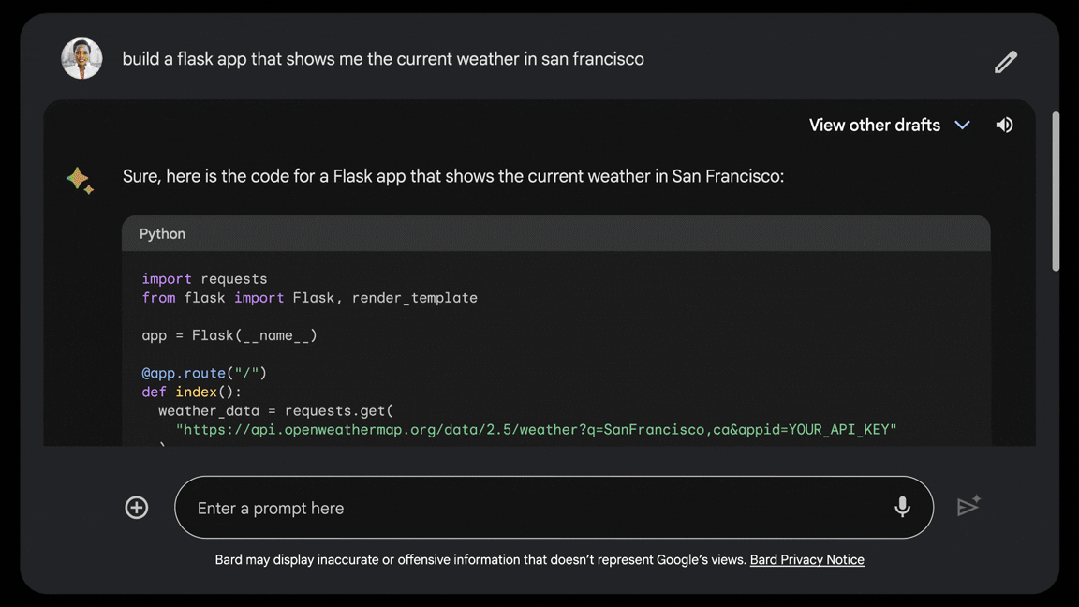Click the microphone icon for voice input
The height and width of the screenshot is (607, 1079).
point(902,507)
